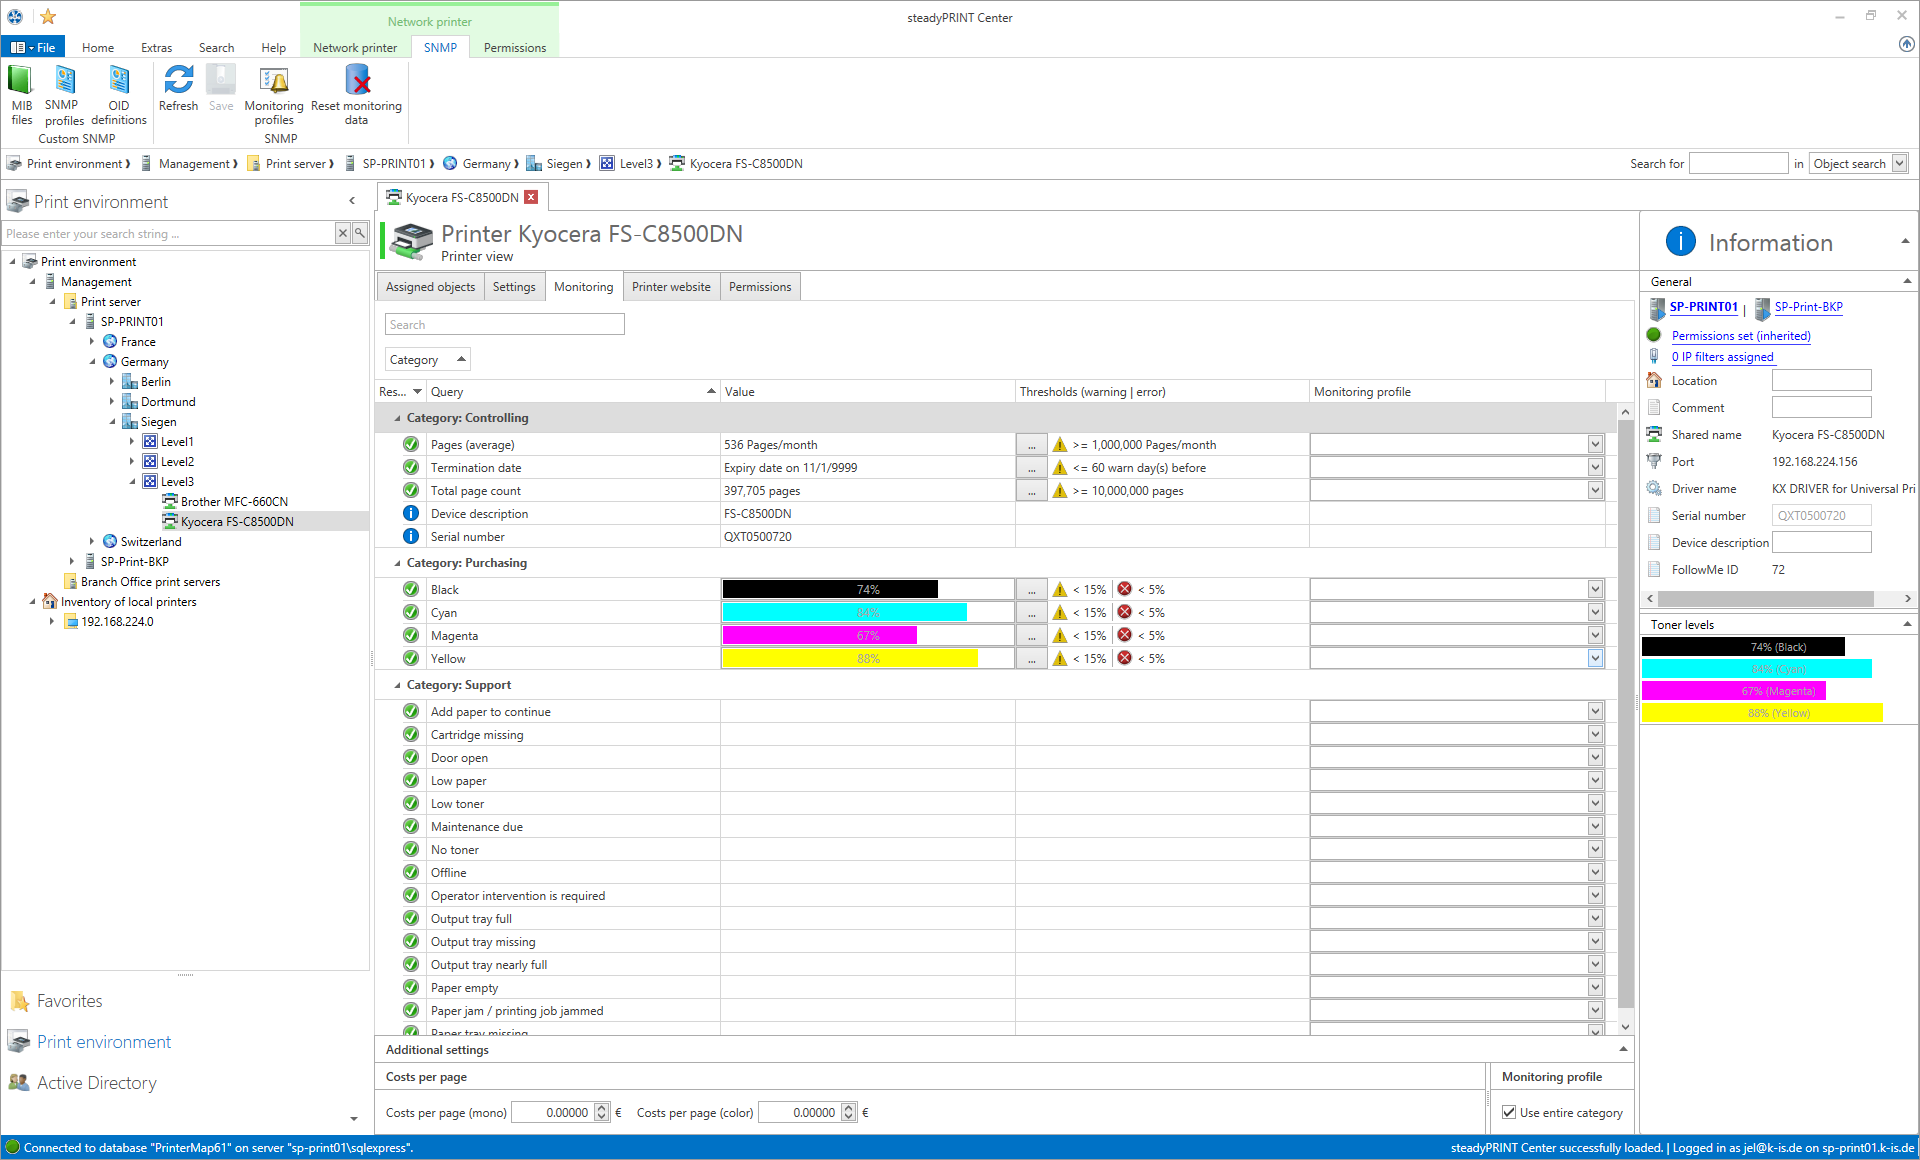Open threshold editor for Yellow toner
The height and width of the screenshot is (1160, 1920).
point(1031,659)
